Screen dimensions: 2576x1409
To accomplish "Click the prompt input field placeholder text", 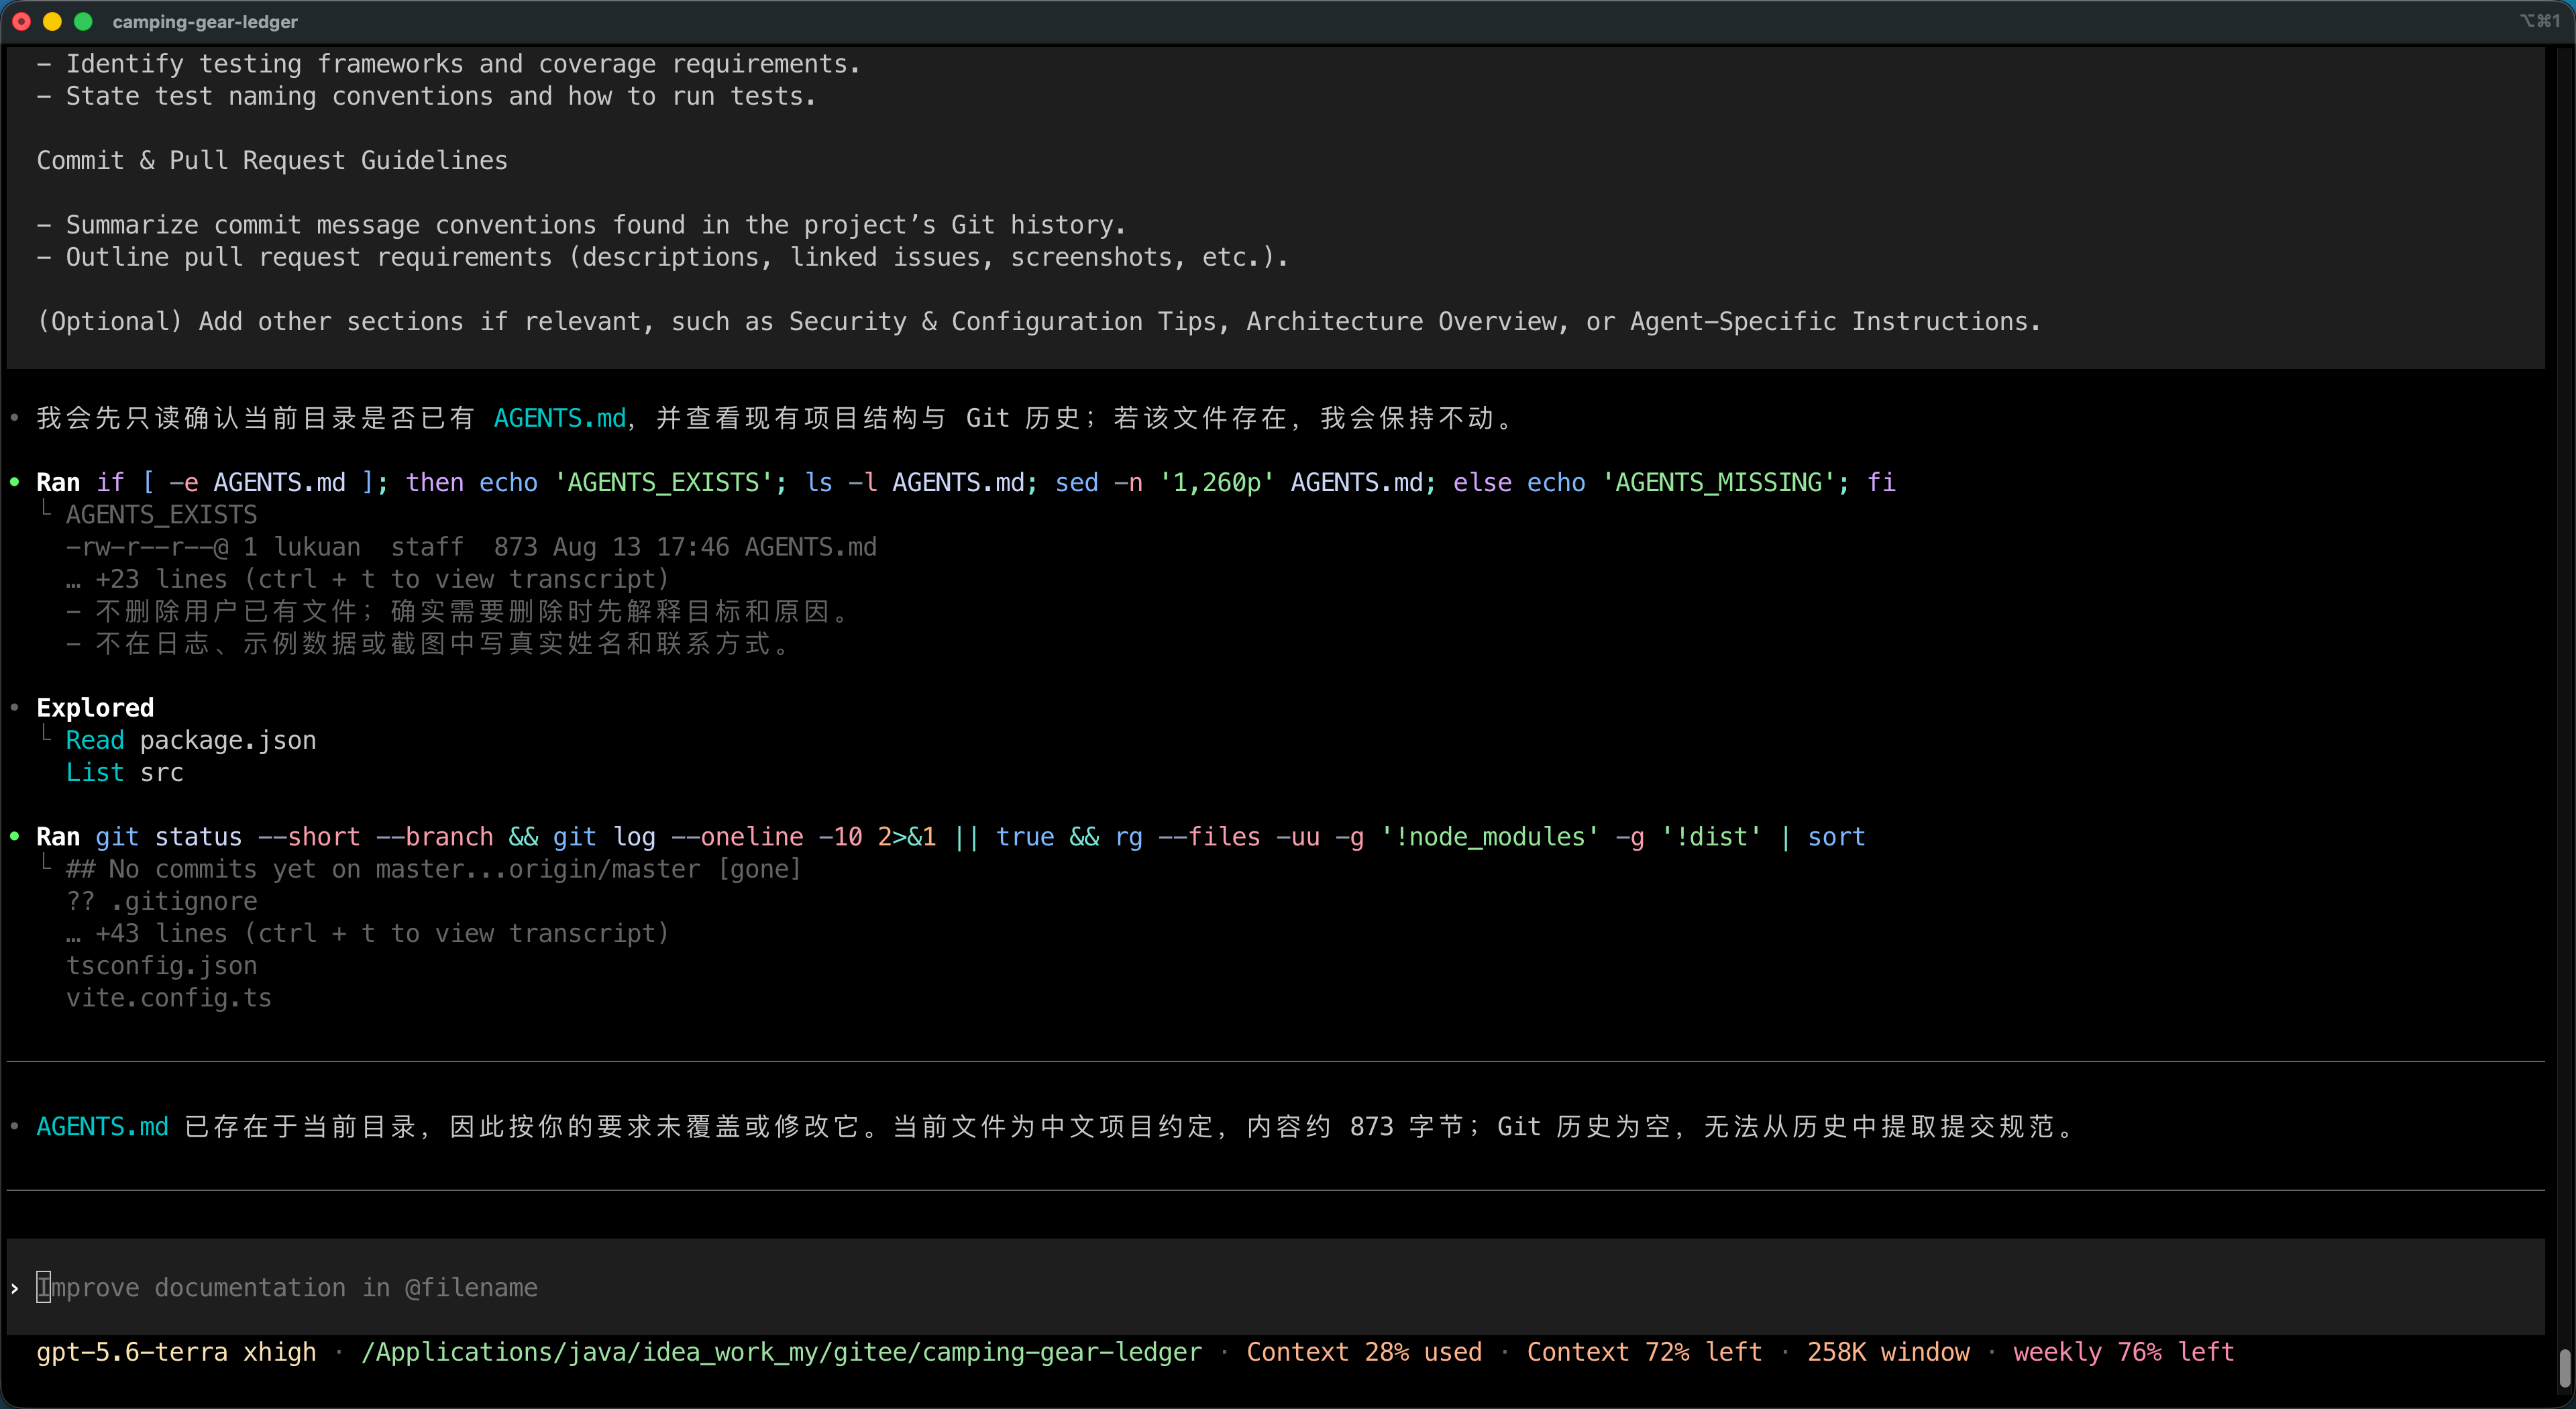I will tap(287, 1287).
